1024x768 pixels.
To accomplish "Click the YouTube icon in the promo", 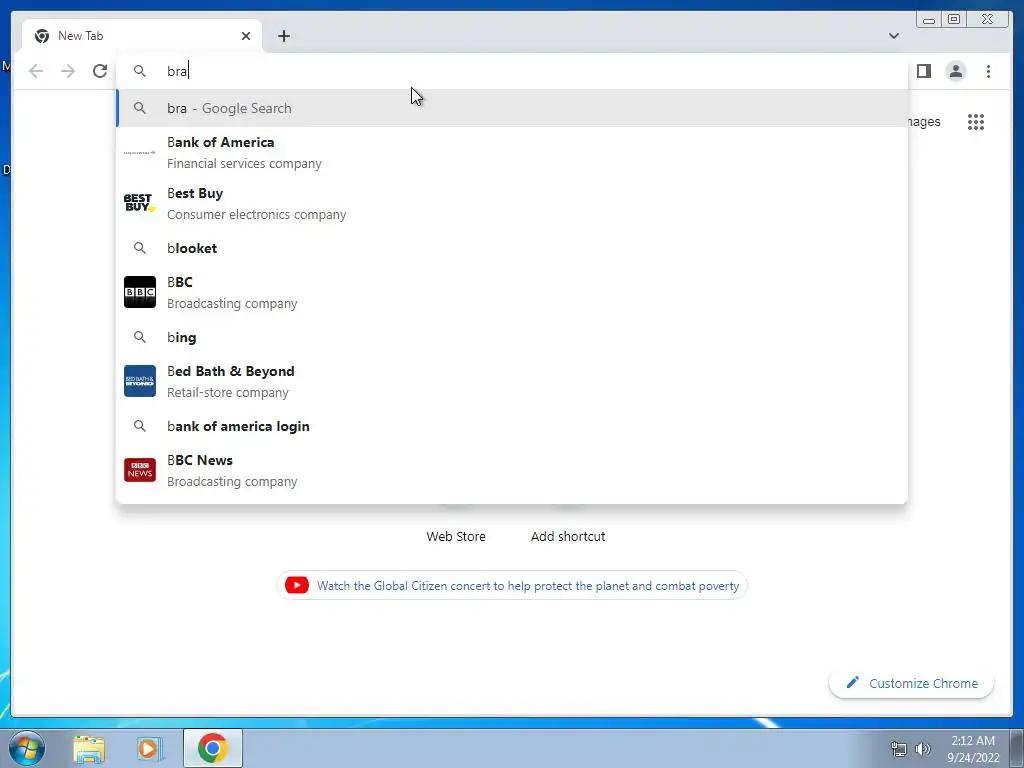I will point(296,585).
